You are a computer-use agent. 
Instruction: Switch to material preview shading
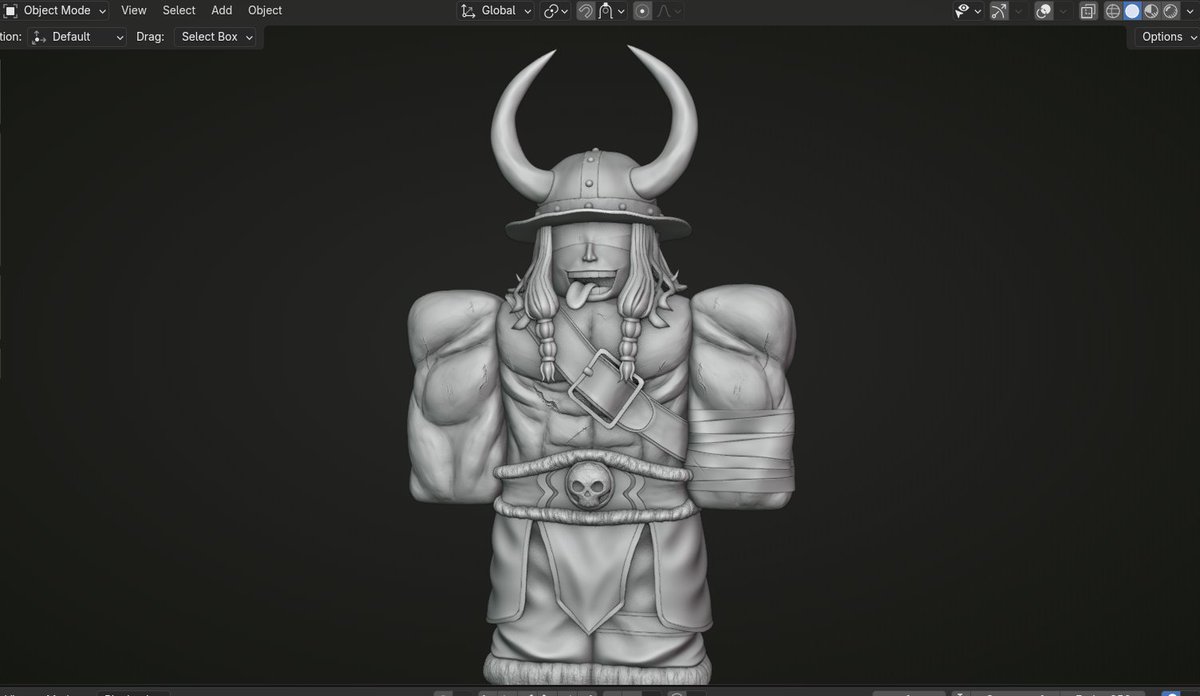click(1151, 11)
